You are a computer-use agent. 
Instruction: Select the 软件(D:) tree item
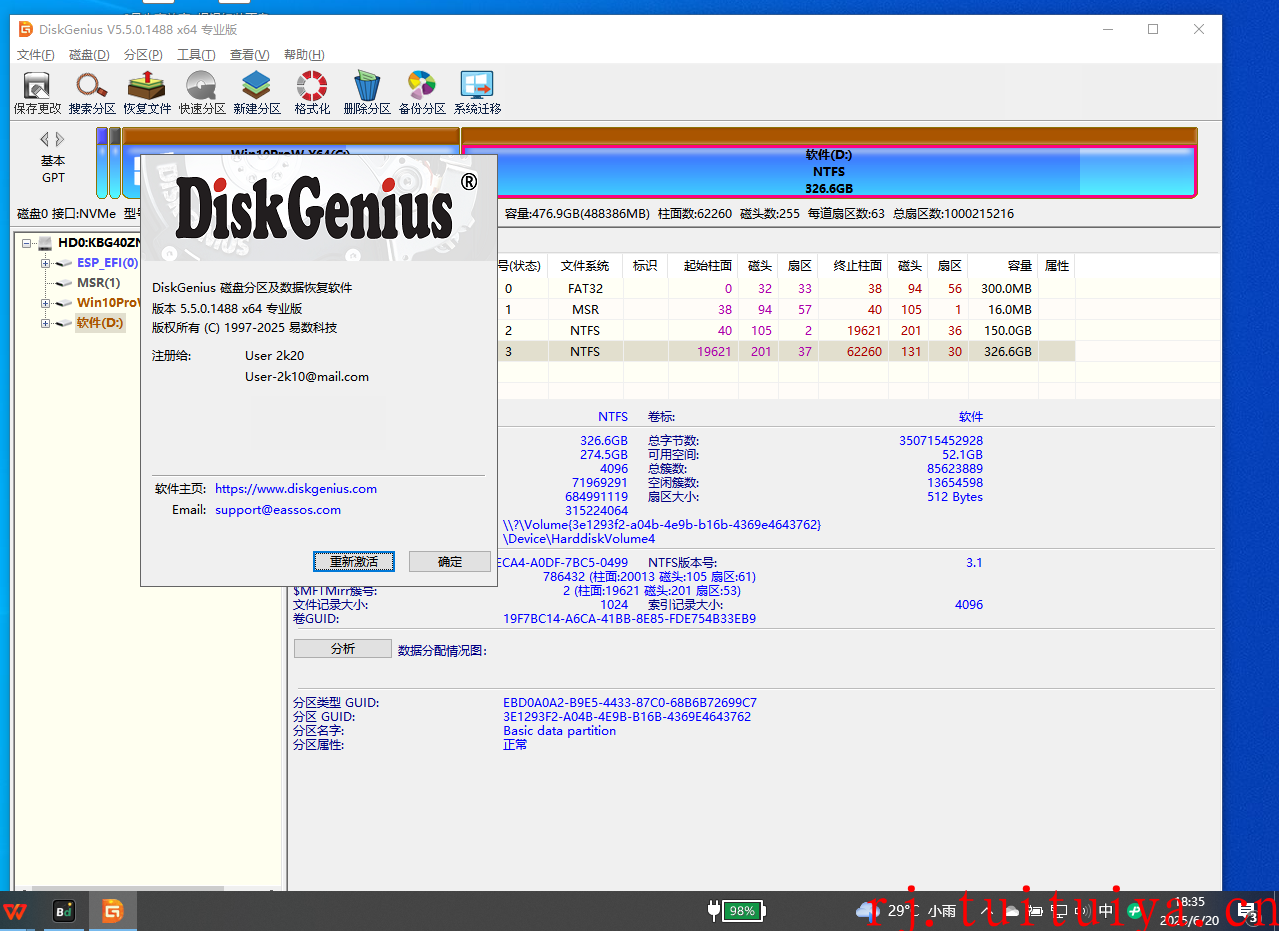[100, 323]
